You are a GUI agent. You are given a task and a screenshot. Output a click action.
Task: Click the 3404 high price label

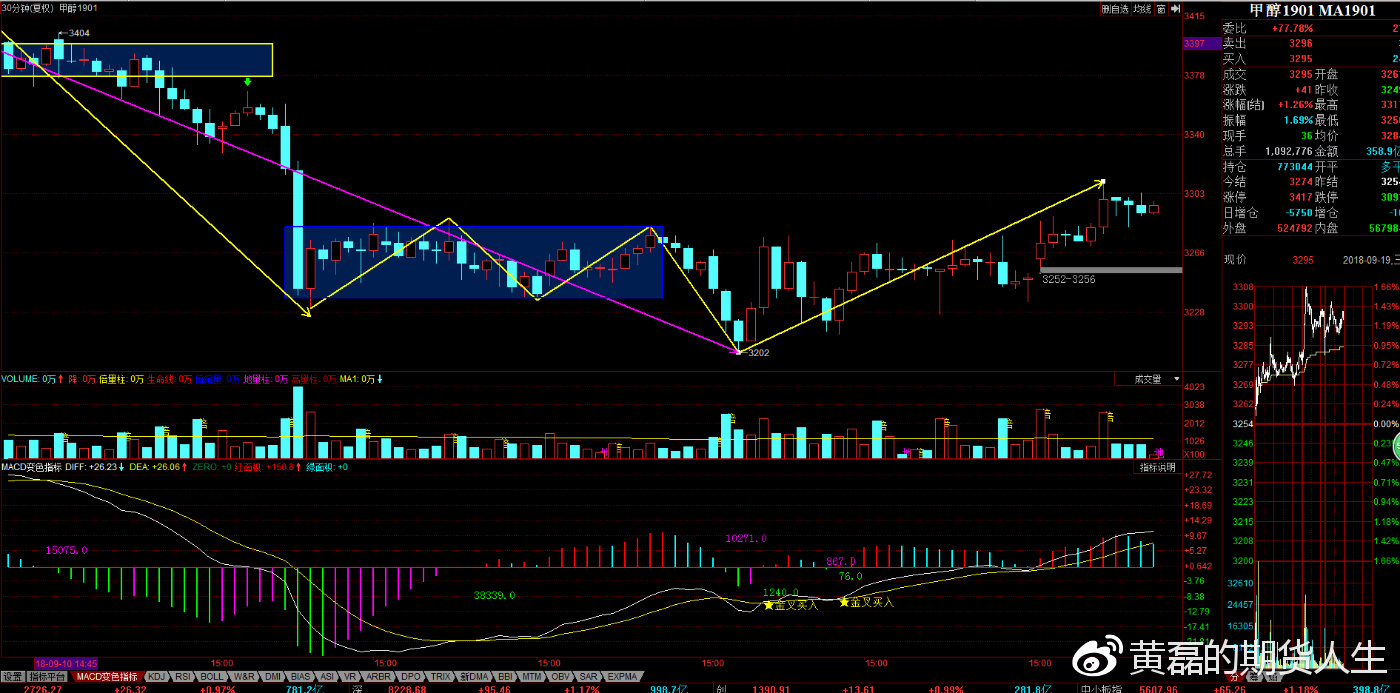[x=79, y=33]
